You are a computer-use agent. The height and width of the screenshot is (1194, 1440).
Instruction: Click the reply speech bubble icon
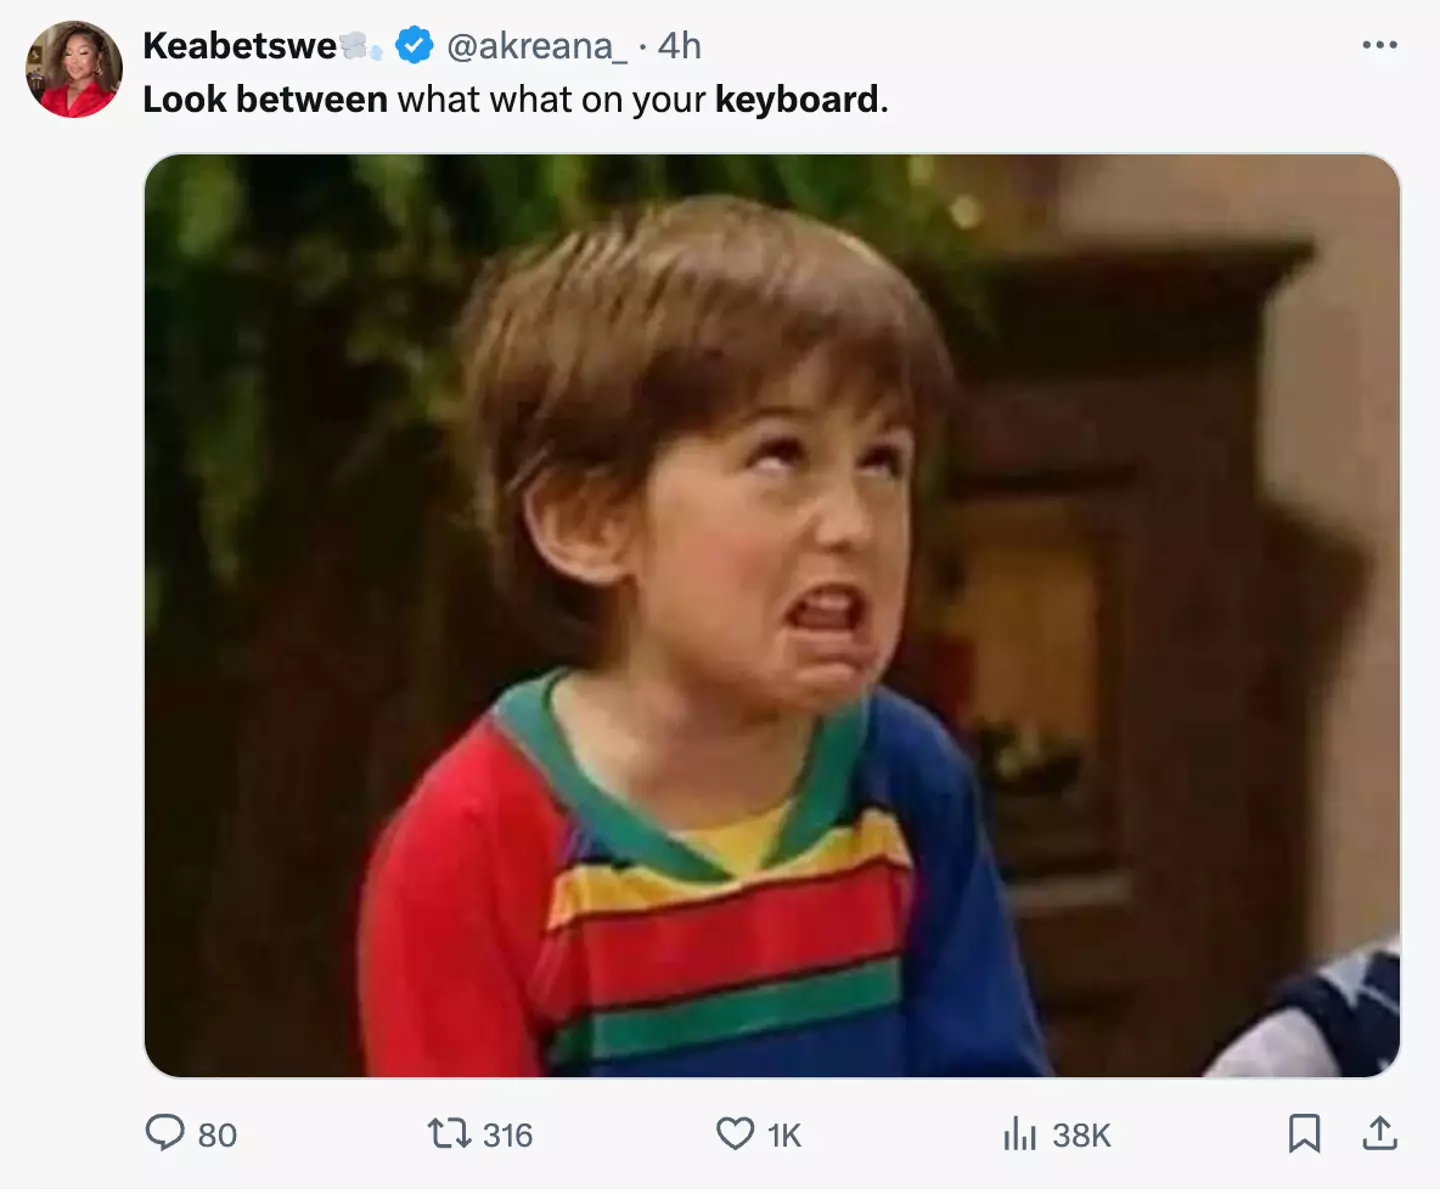pos(165,1133)
